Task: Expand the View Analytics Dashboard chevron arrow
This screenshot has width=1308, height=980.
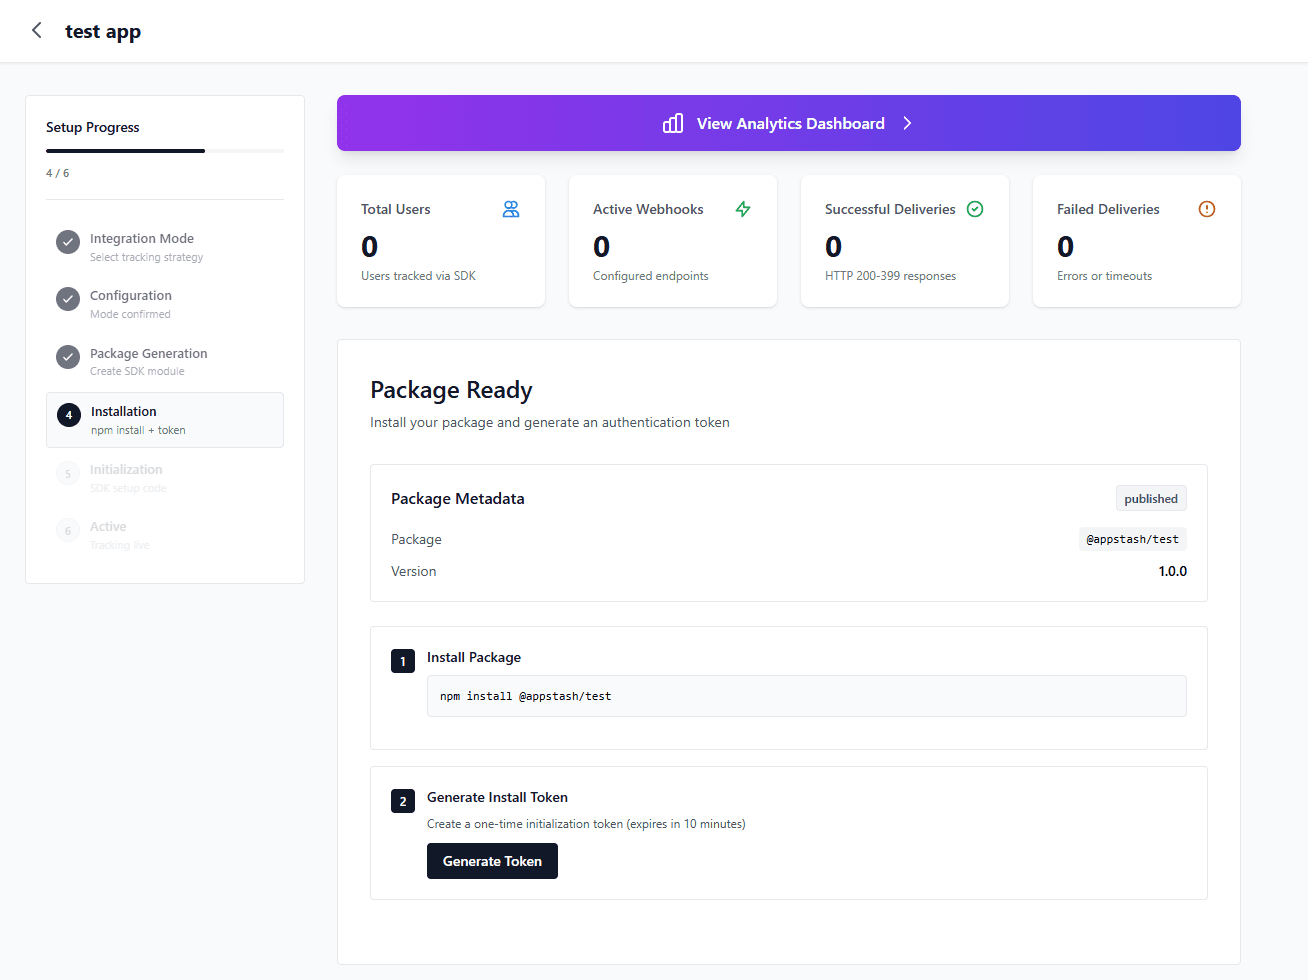Action: [x=907, y=122]
